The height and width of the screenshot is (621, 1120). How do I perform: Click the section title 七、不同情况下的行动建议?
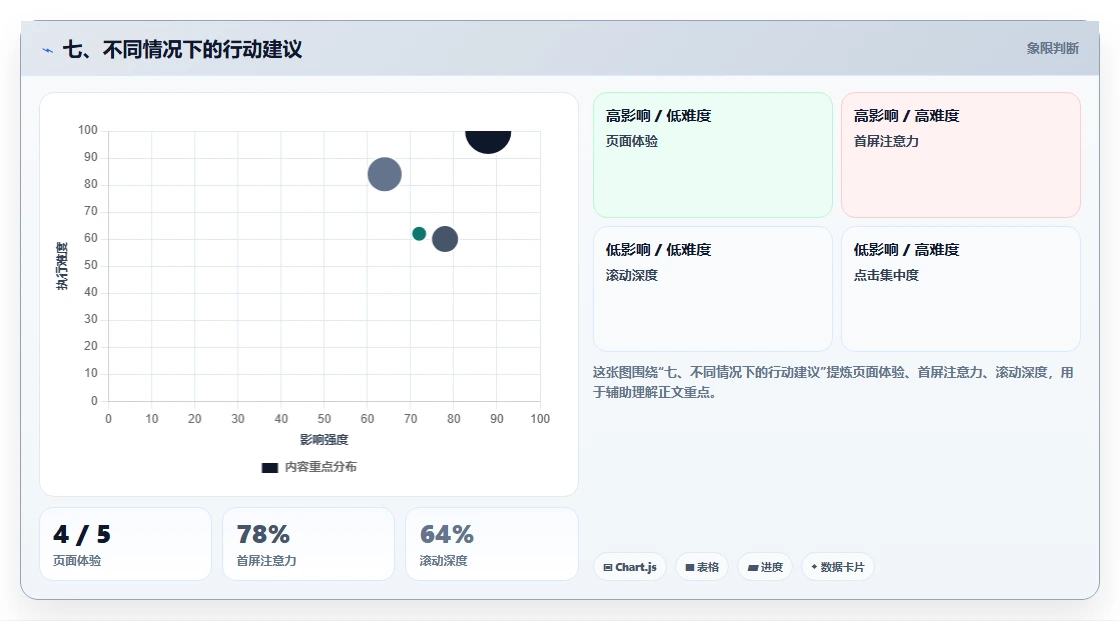(x=182, y=49)
